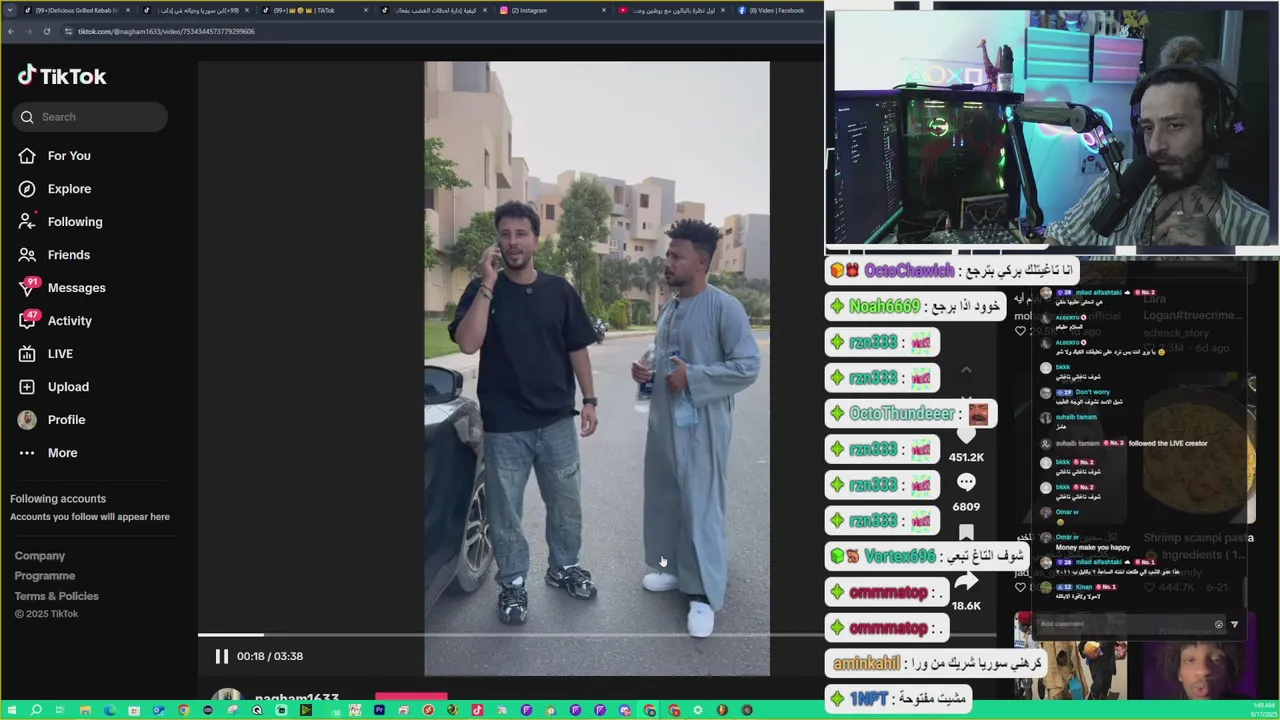Like the video with heart icon
The height and width of the screenshot is (720, 1280).
click(x=966, y=435)
